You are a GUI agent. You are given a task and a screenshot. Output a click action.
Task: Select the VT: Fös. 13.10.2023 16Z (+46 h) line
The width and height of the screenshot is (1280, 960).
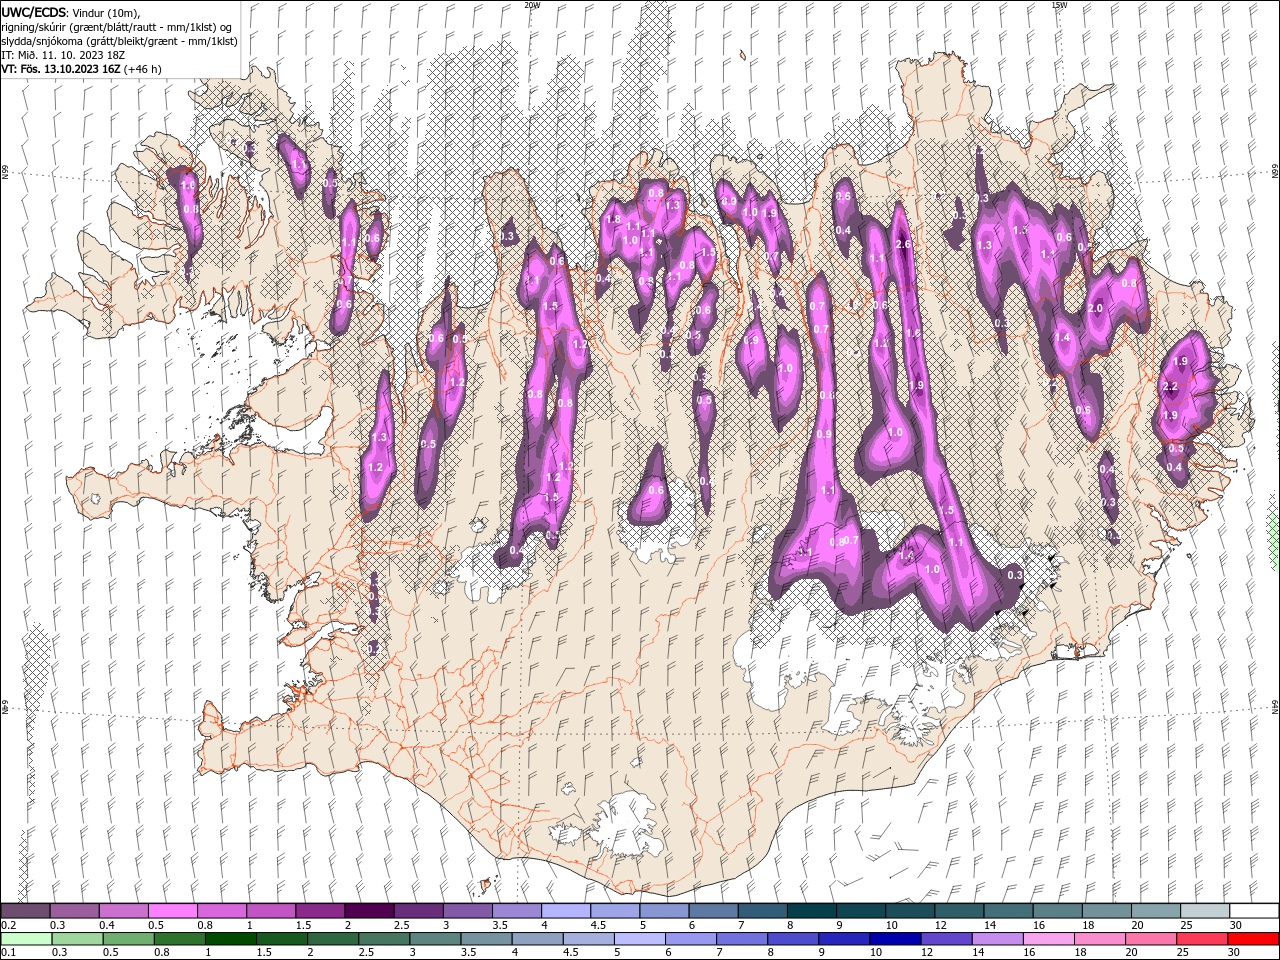(81, 69)
